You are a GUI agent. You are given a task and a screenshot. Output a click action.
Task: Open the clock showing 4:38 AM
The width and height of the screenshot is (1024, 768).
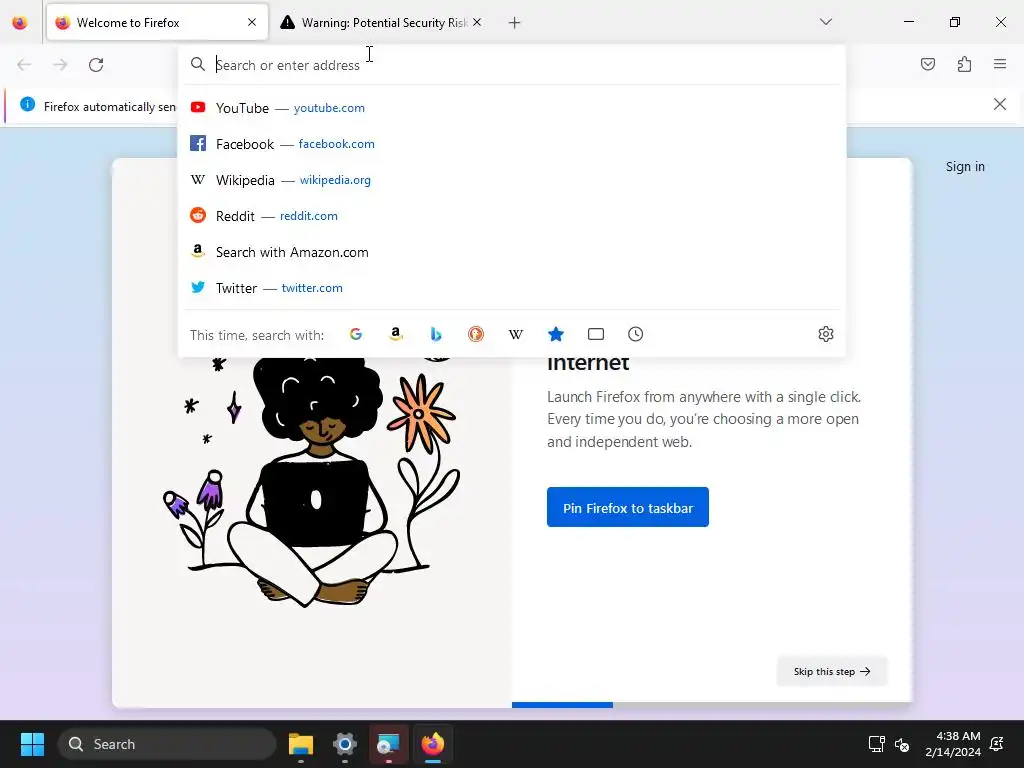click(x=953, y=744)
